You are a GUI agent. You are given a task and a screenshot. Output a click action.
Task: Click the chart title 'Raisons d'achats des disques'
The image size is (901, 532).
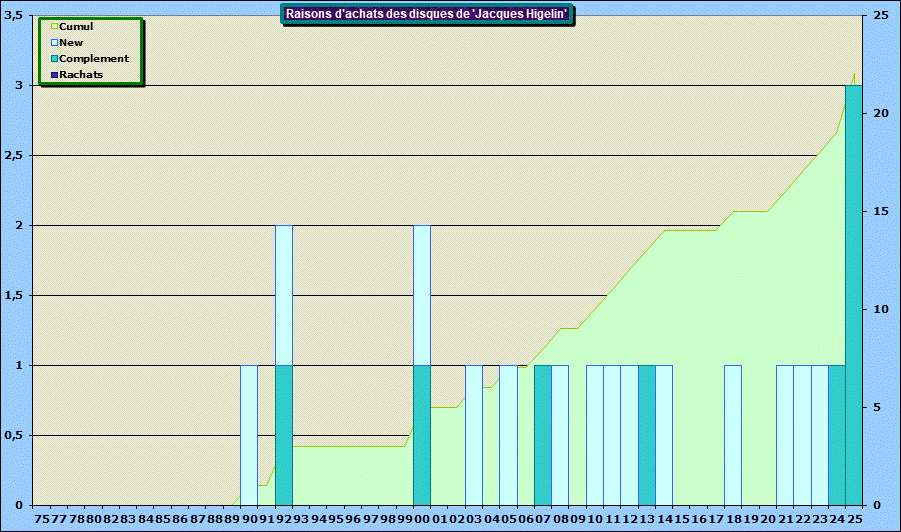tap(428, 14)
